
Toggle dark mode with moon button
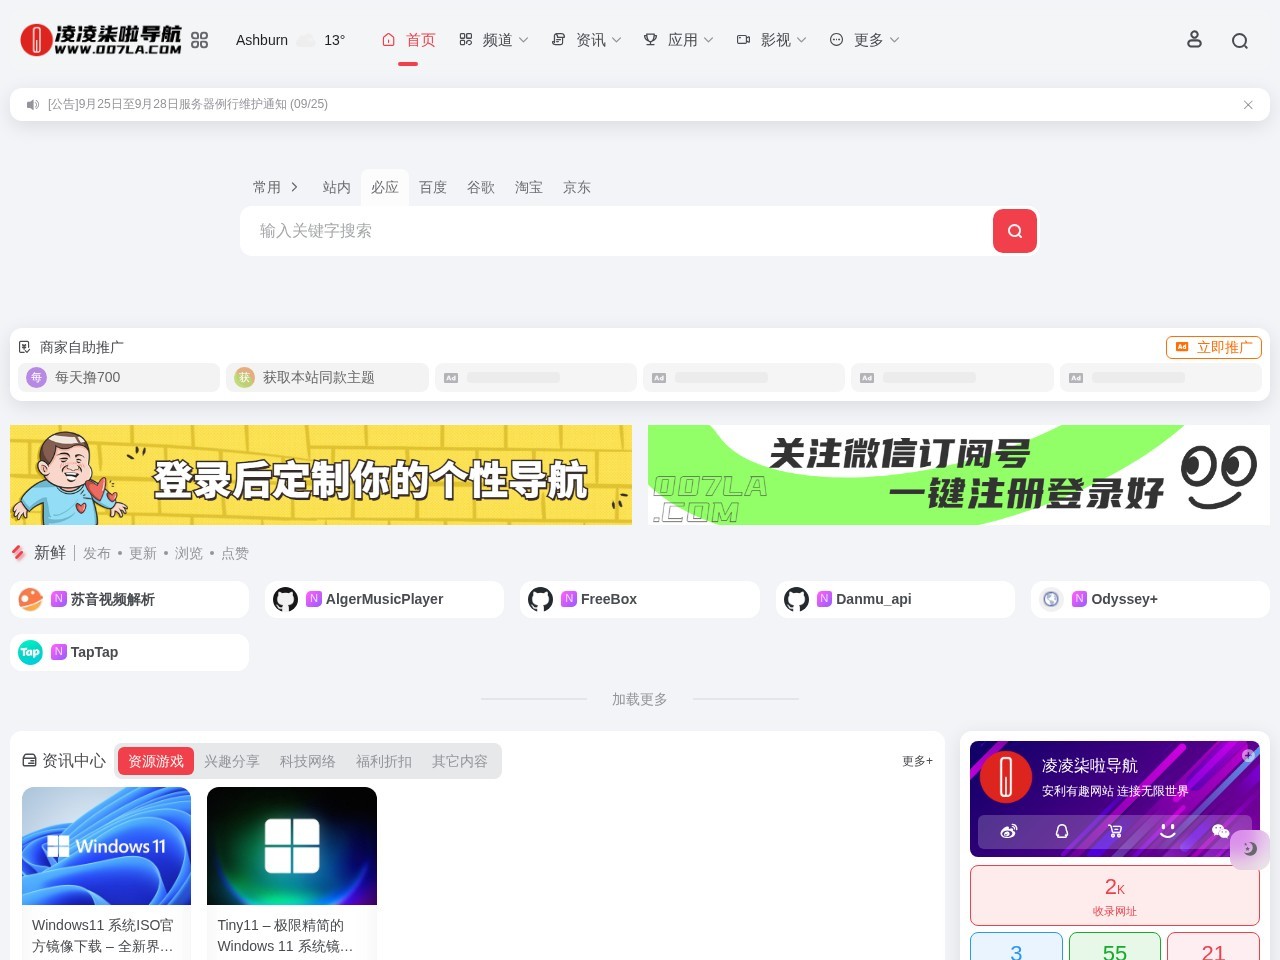click(x=1250, y=849)
